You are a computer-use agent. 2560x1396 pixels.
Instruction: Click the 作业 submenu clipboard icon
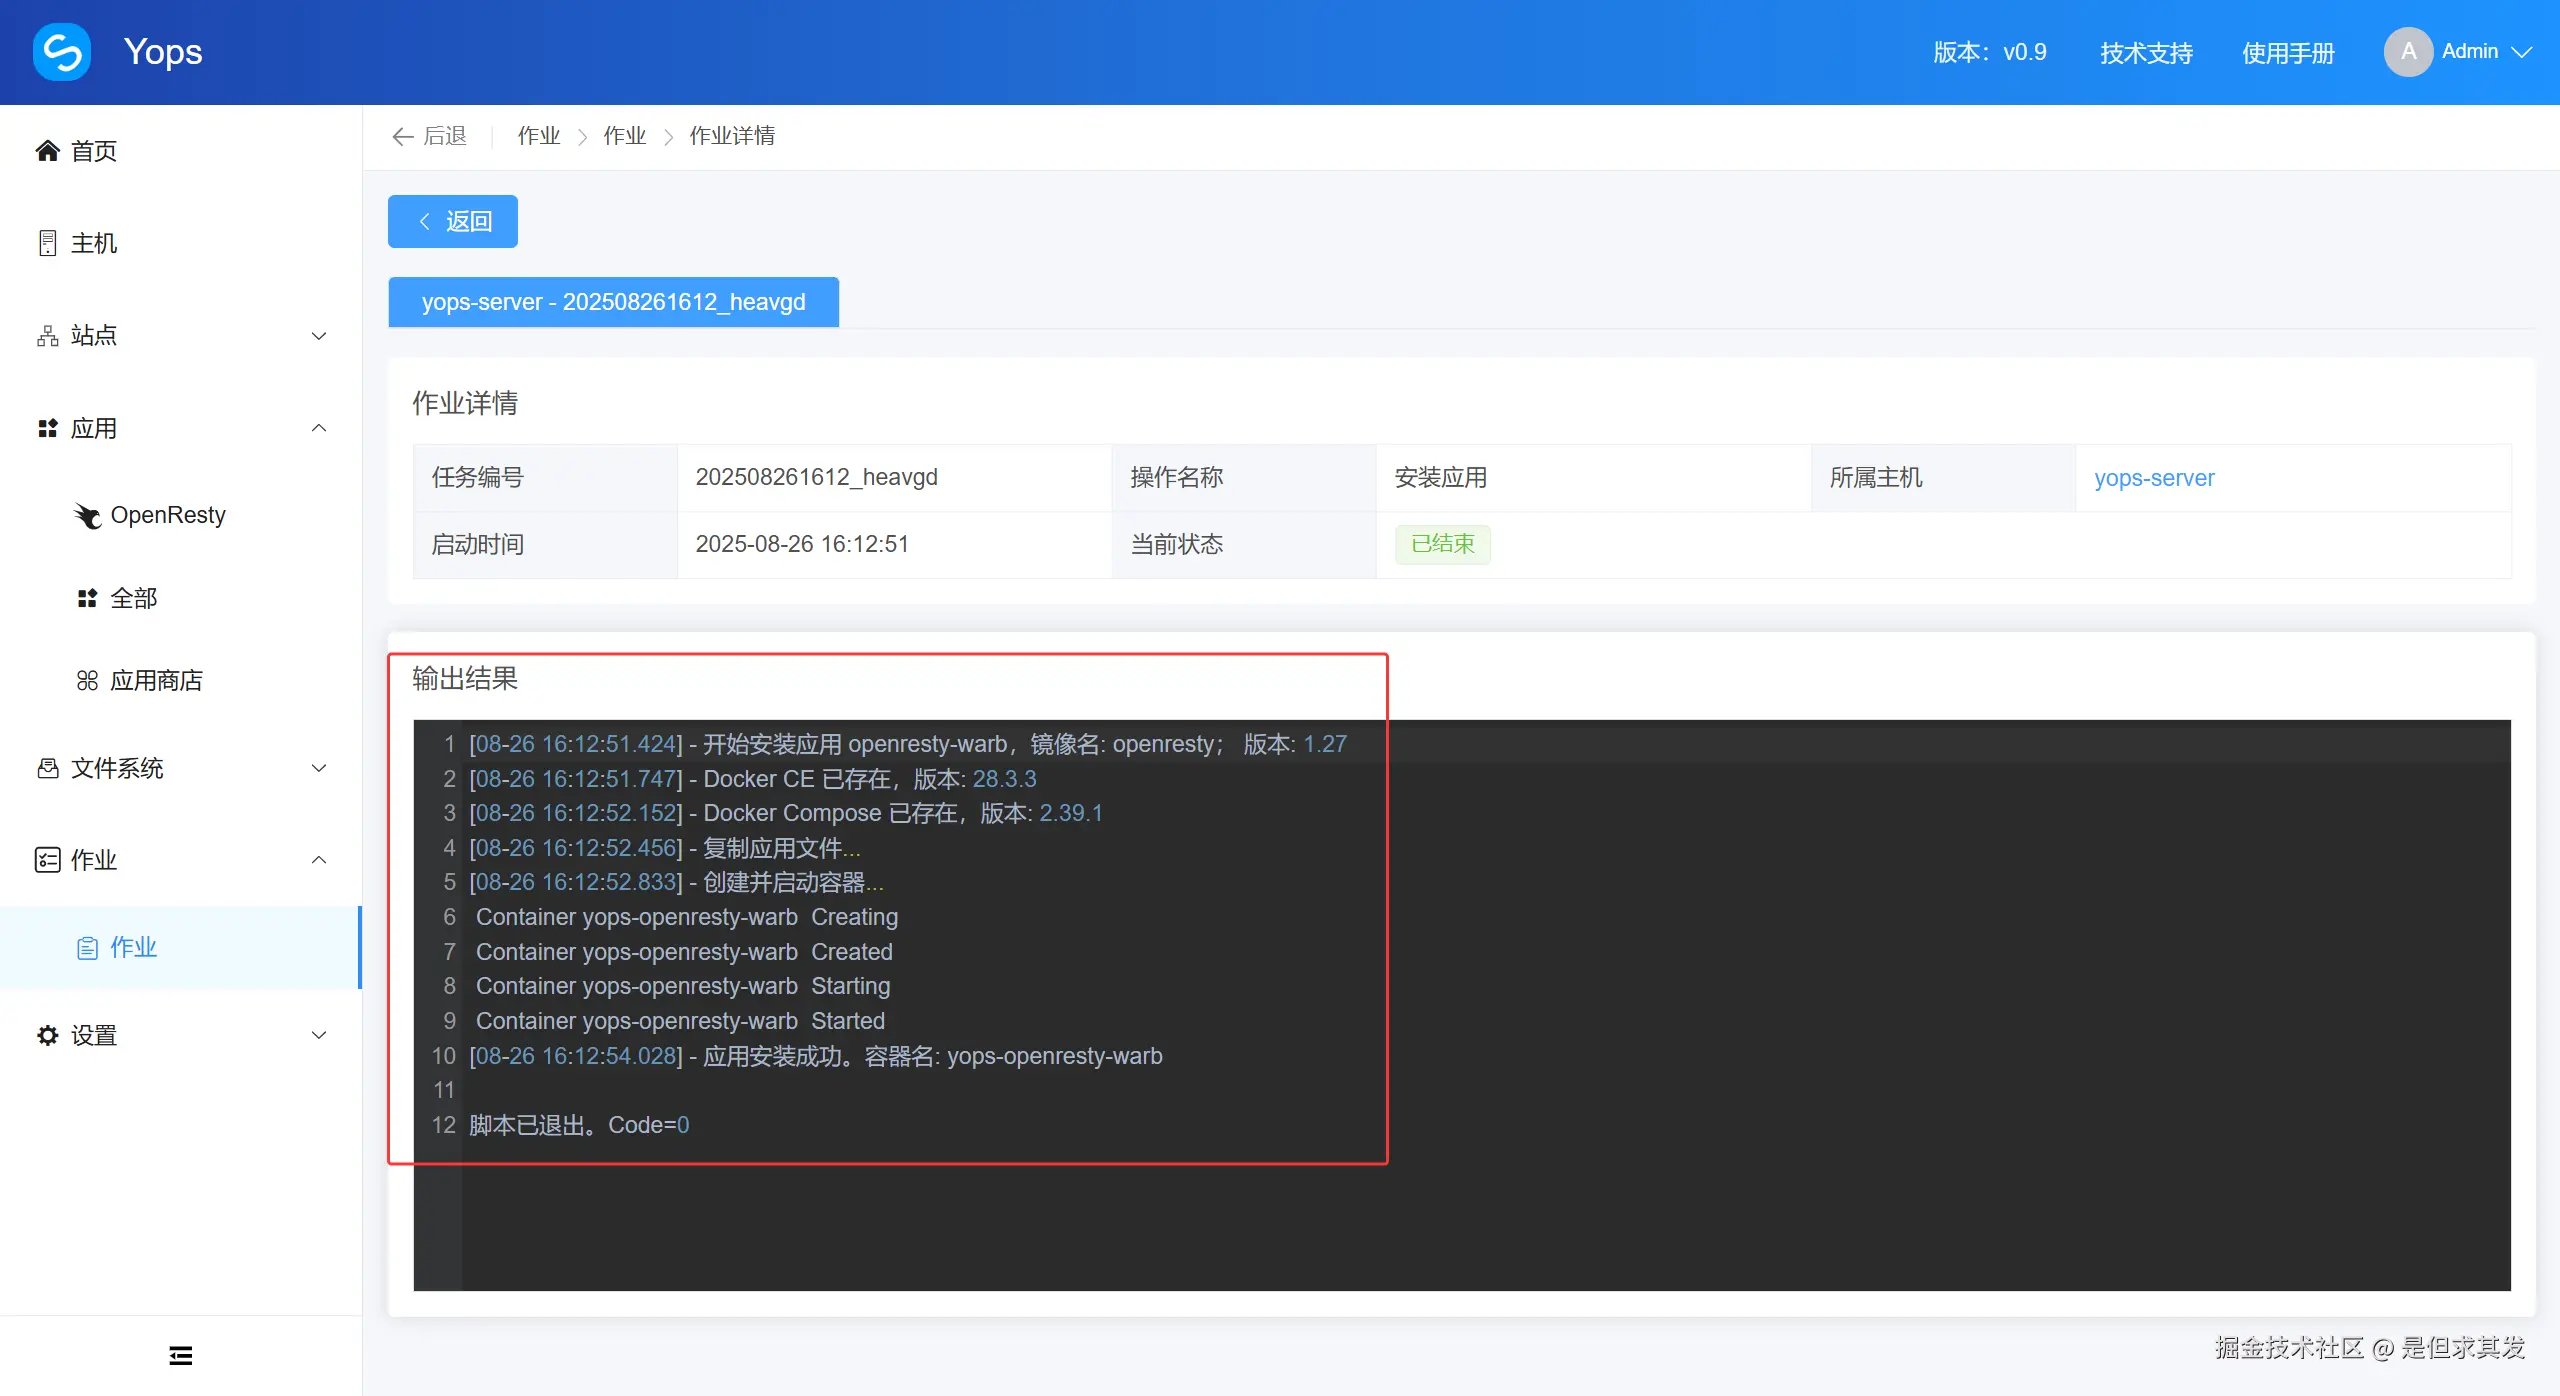point(87,947)
